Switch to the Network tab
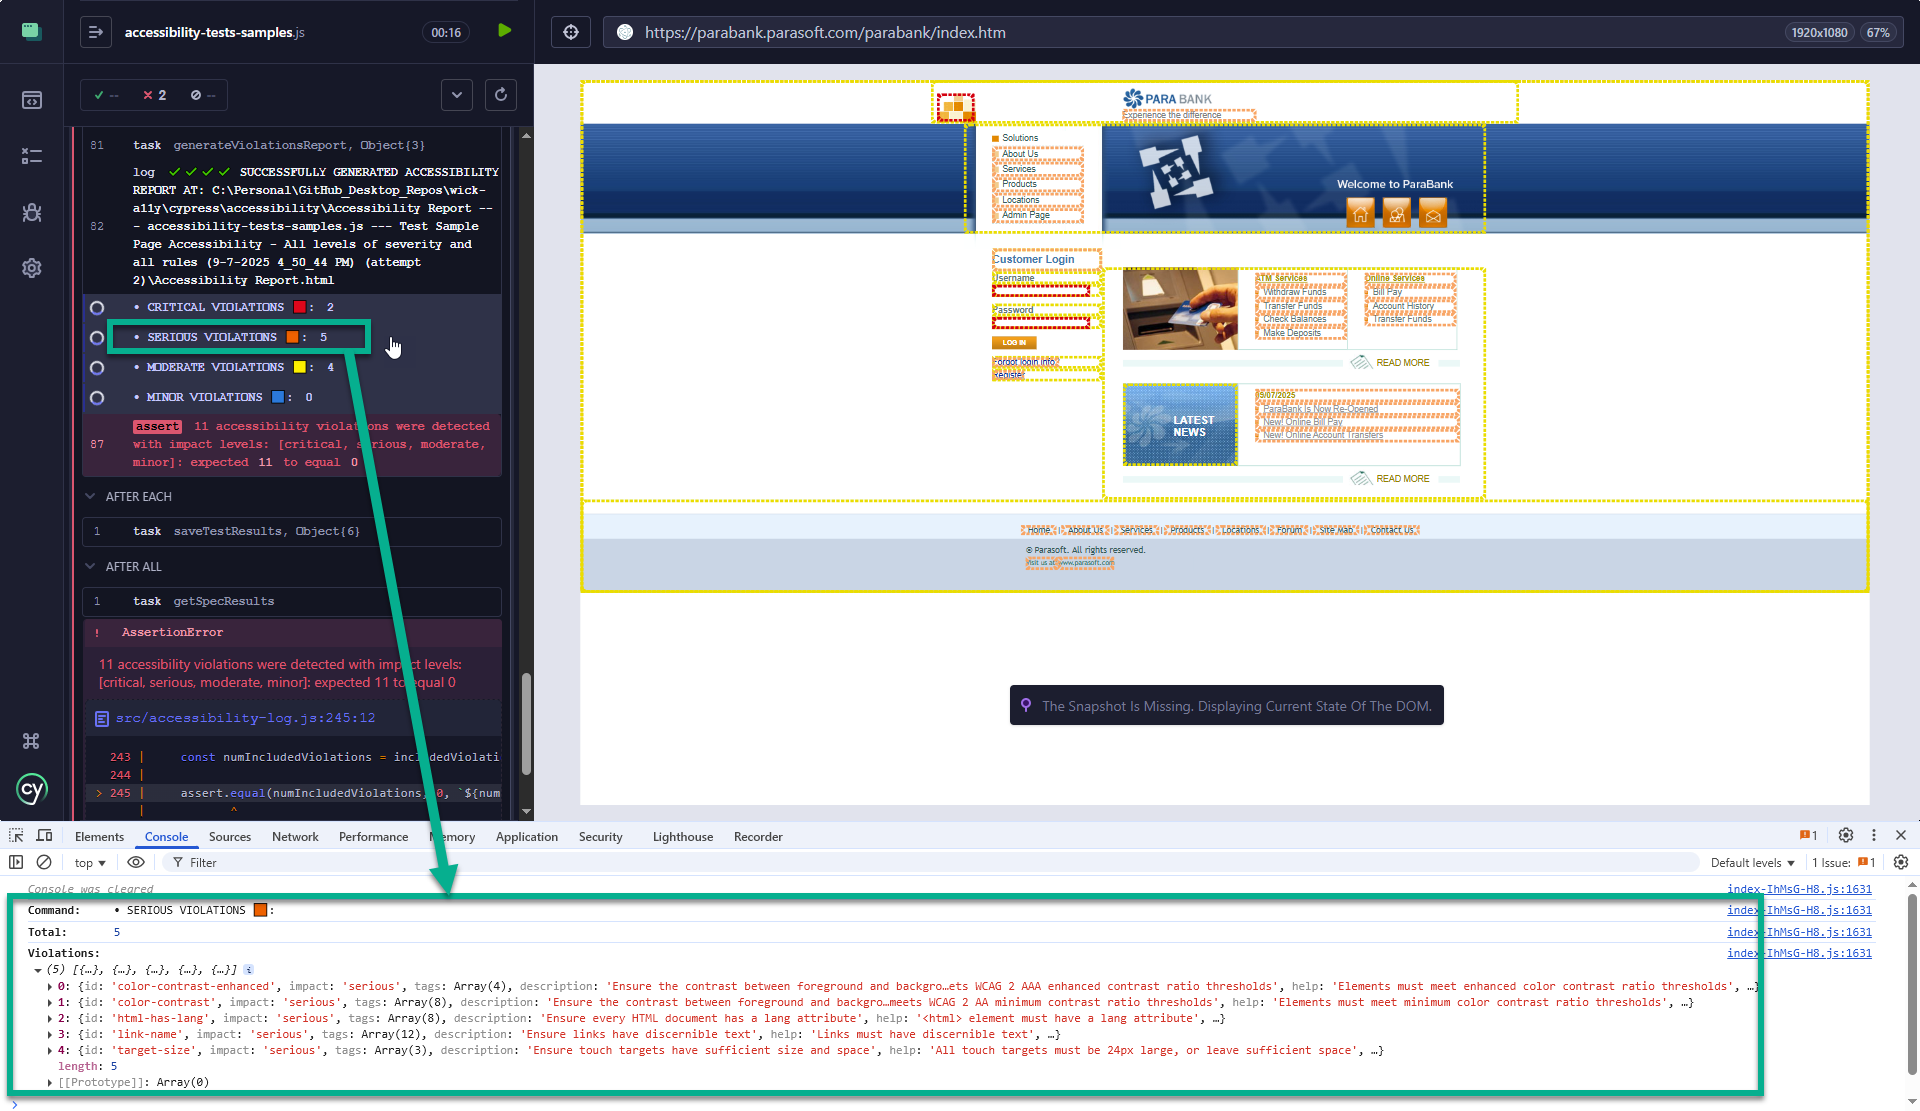Viewport: 1920px width, 1111px height. pos(295,837)
